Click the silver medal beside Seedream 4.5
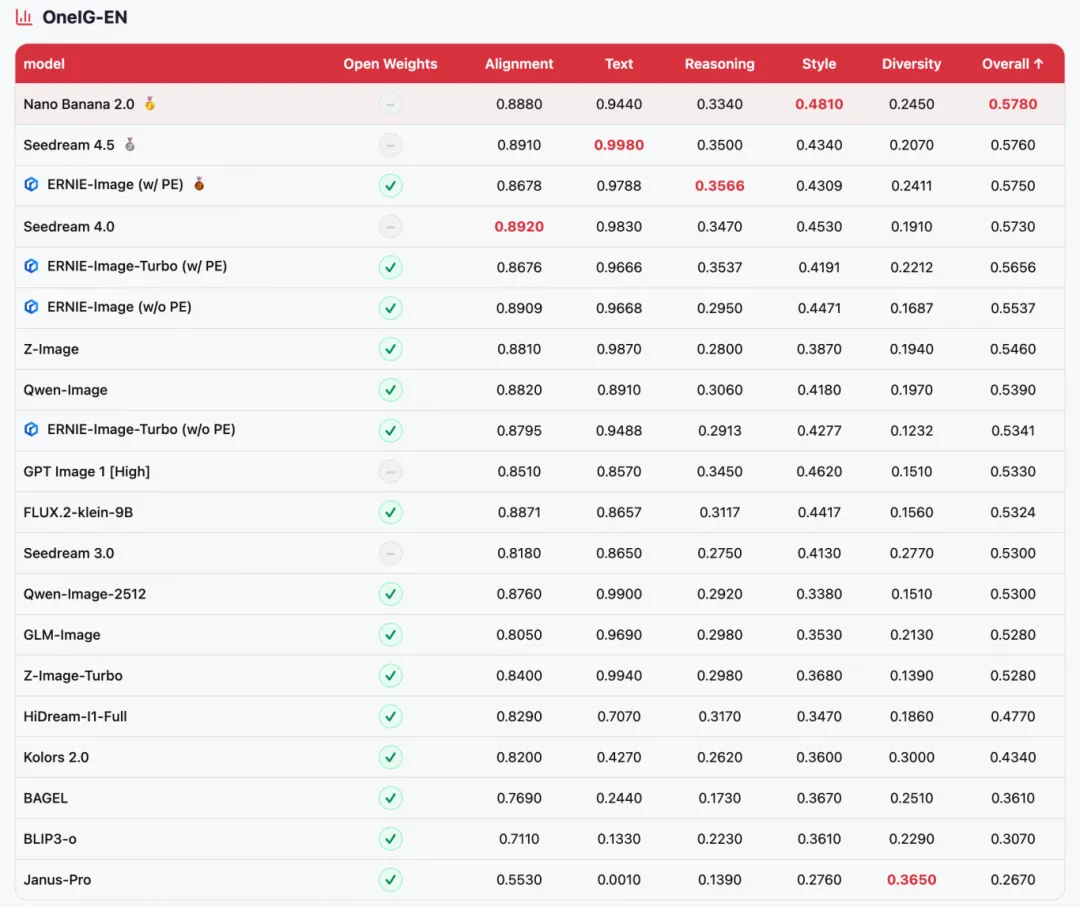 click(130, 145)
